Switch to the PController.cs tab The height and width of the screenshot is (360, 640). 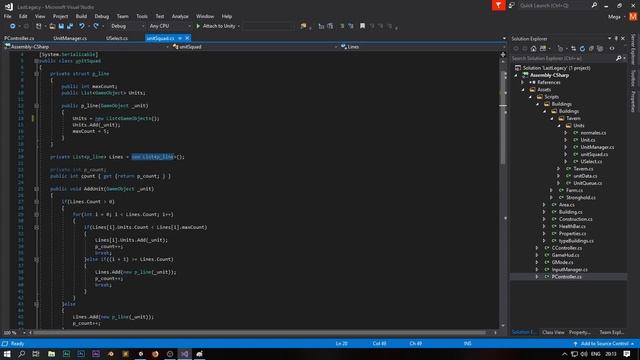click(x=19, y=38)
